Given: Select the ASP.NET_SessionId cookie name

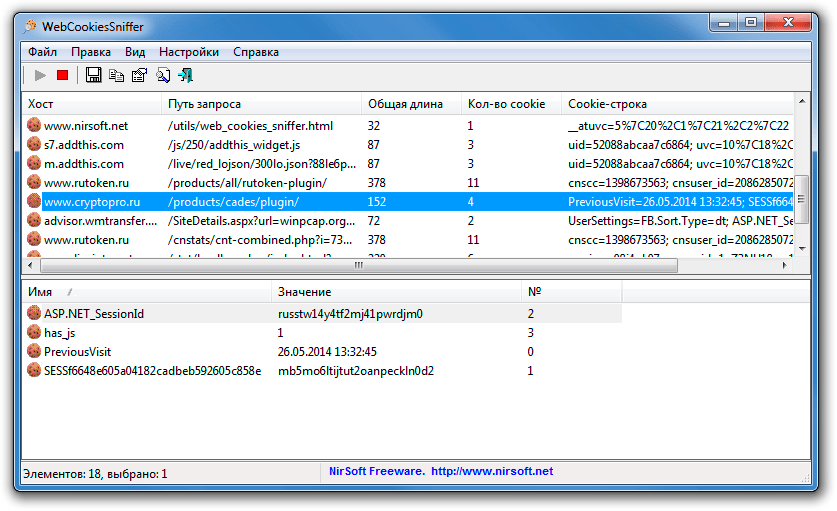Looking at the screenshot, I should tap(94, 313).
